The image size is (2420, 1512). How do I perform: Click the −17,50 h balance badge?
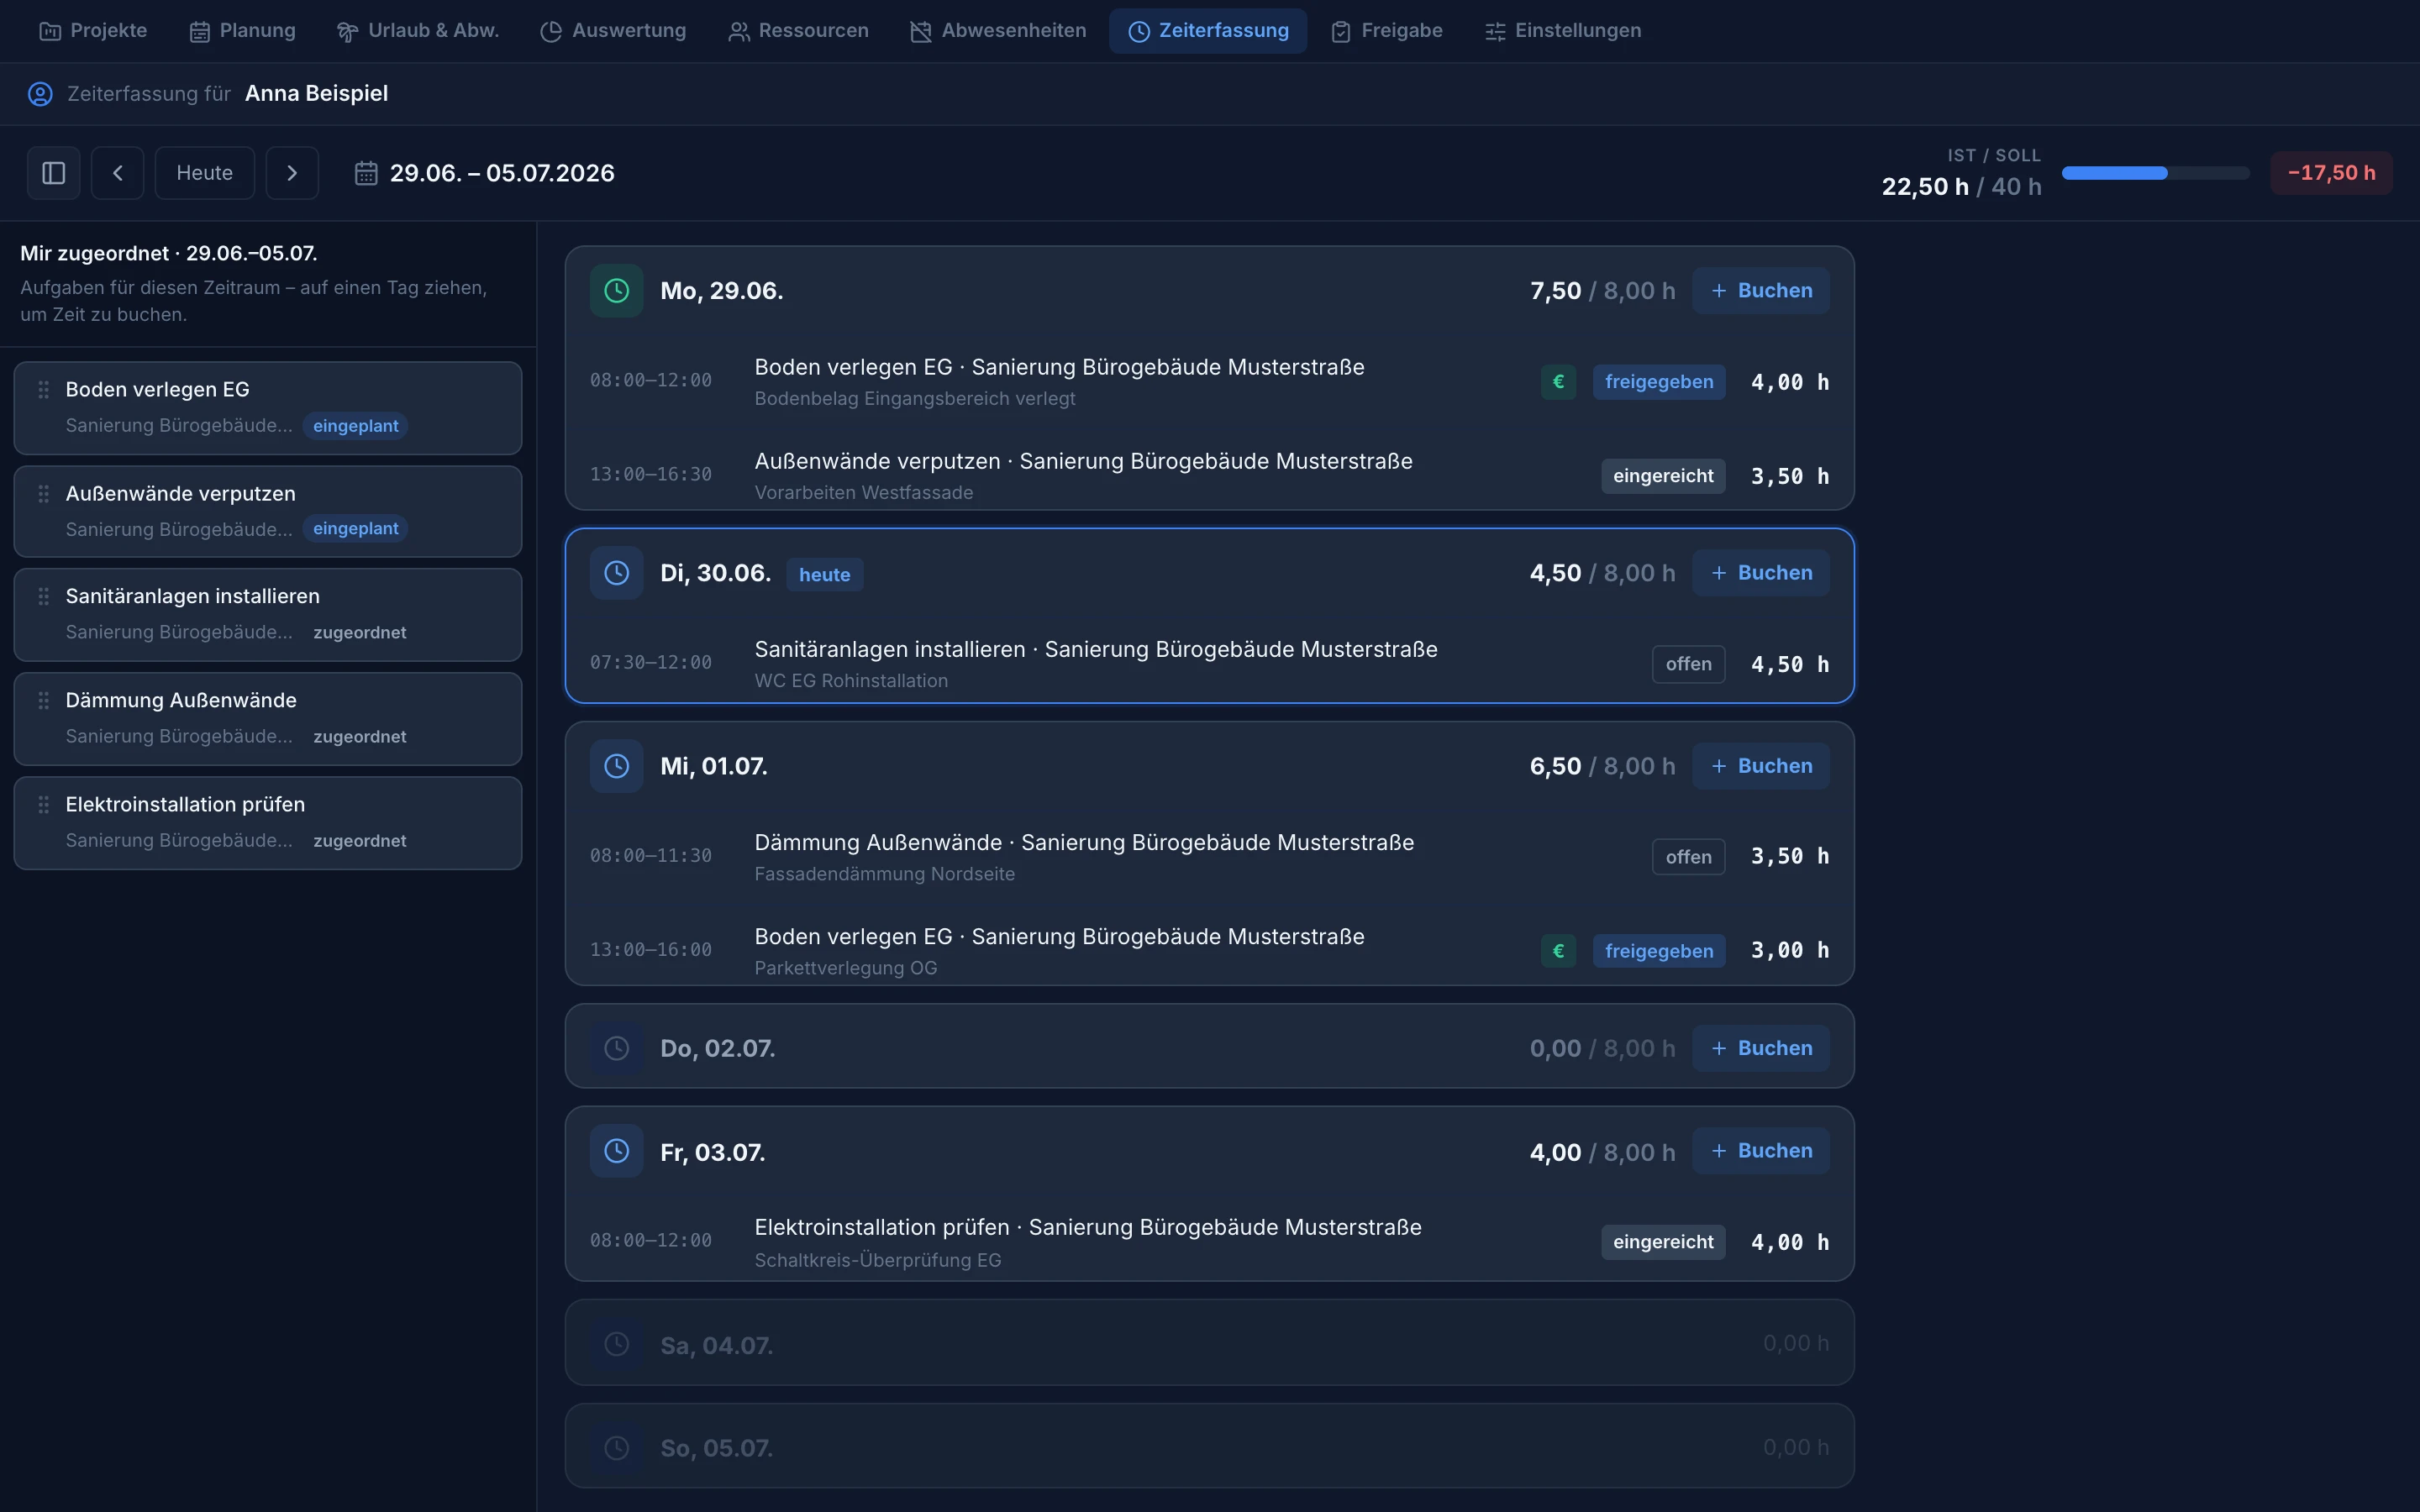click(x=2331, y=173)
